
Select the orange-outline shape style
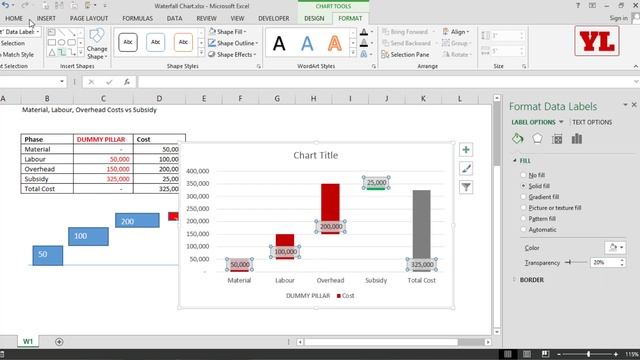tap(183, 42)
